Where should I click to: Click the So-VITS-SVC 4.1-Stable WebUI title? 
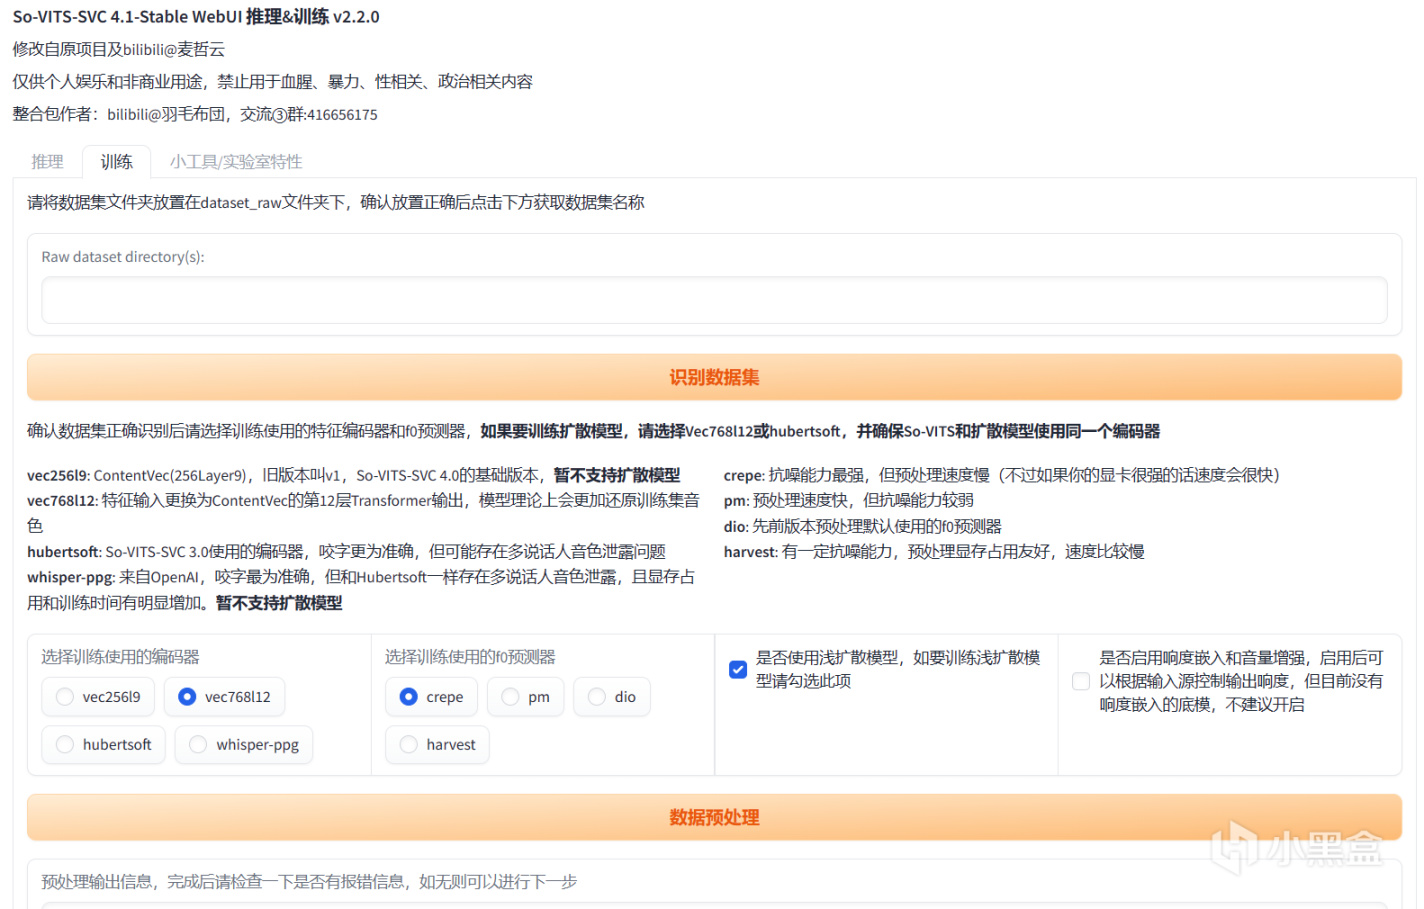tap(196, 17)
